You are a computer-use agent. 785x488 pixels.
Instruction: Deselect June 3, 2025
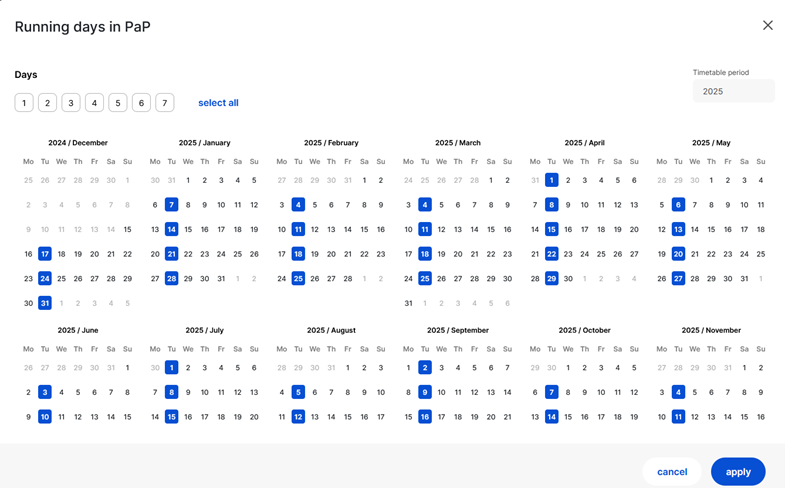pyautogui.click(x=45, y=392)
